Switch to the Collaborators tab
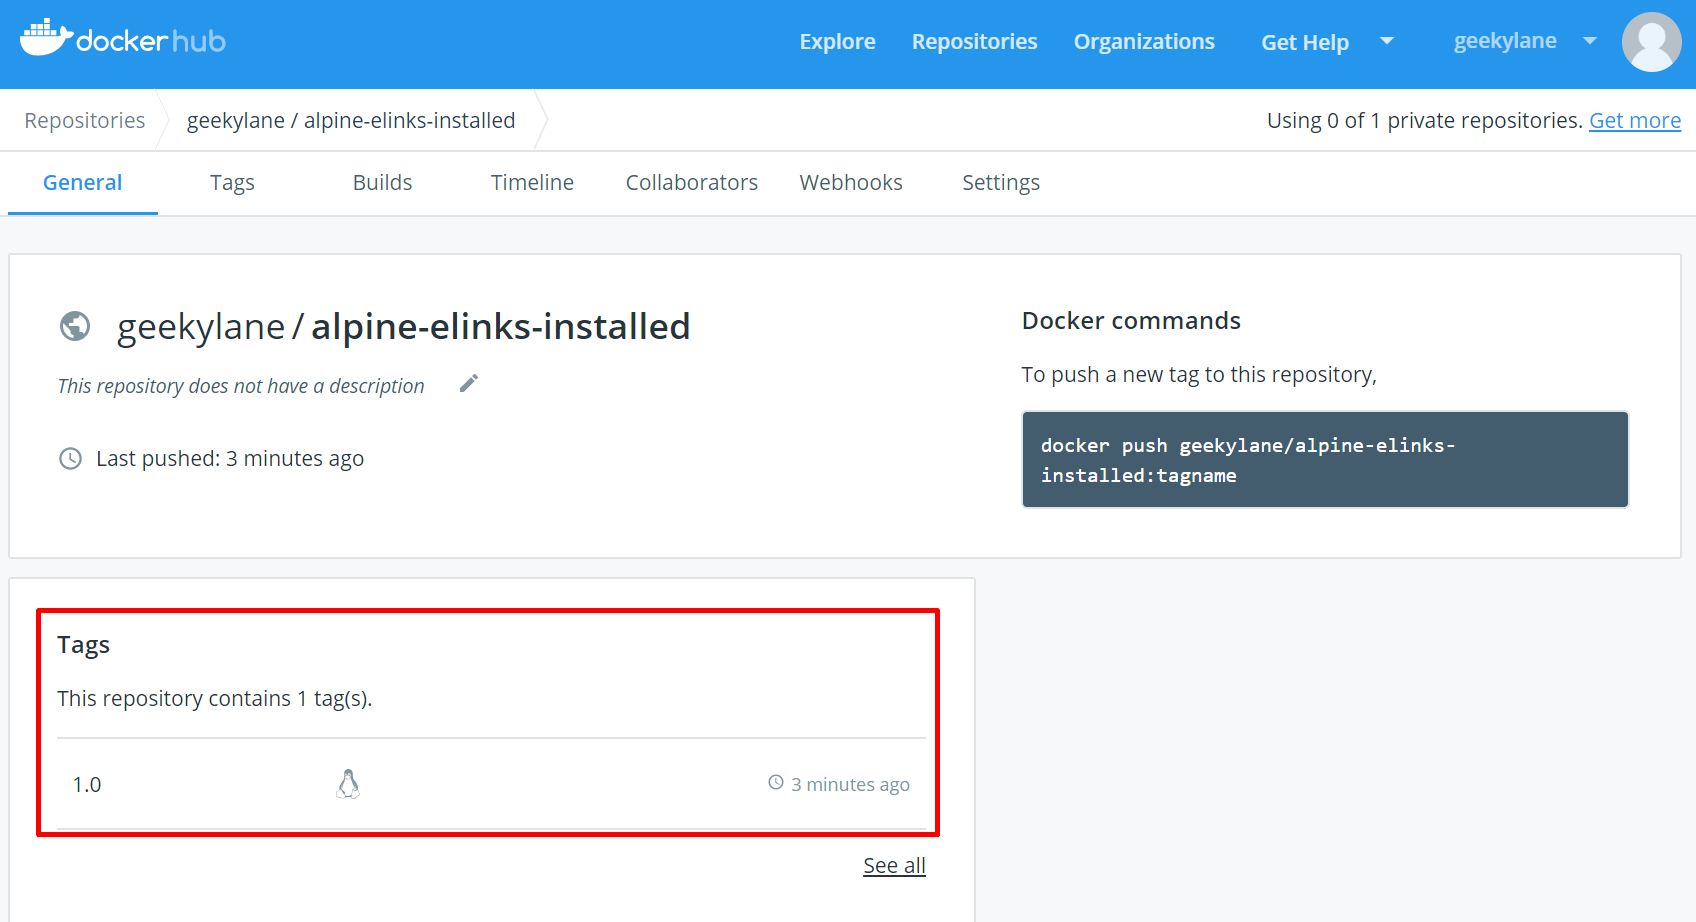 (x=692, y=183)
